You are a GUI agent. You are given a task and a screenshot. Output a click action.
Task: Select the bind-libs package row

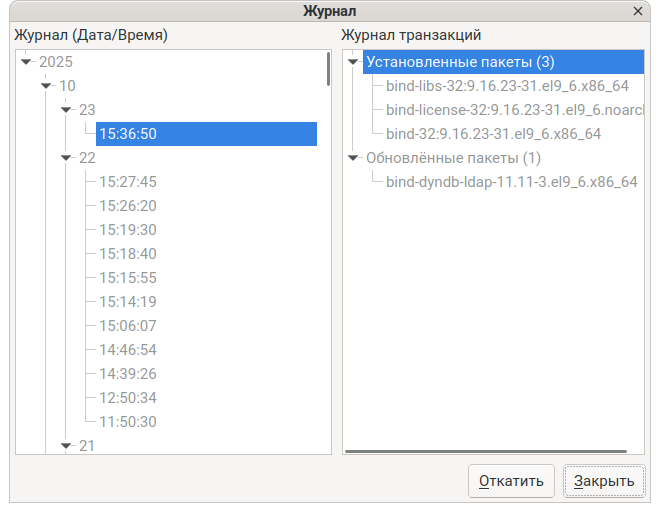coord(507,86)
